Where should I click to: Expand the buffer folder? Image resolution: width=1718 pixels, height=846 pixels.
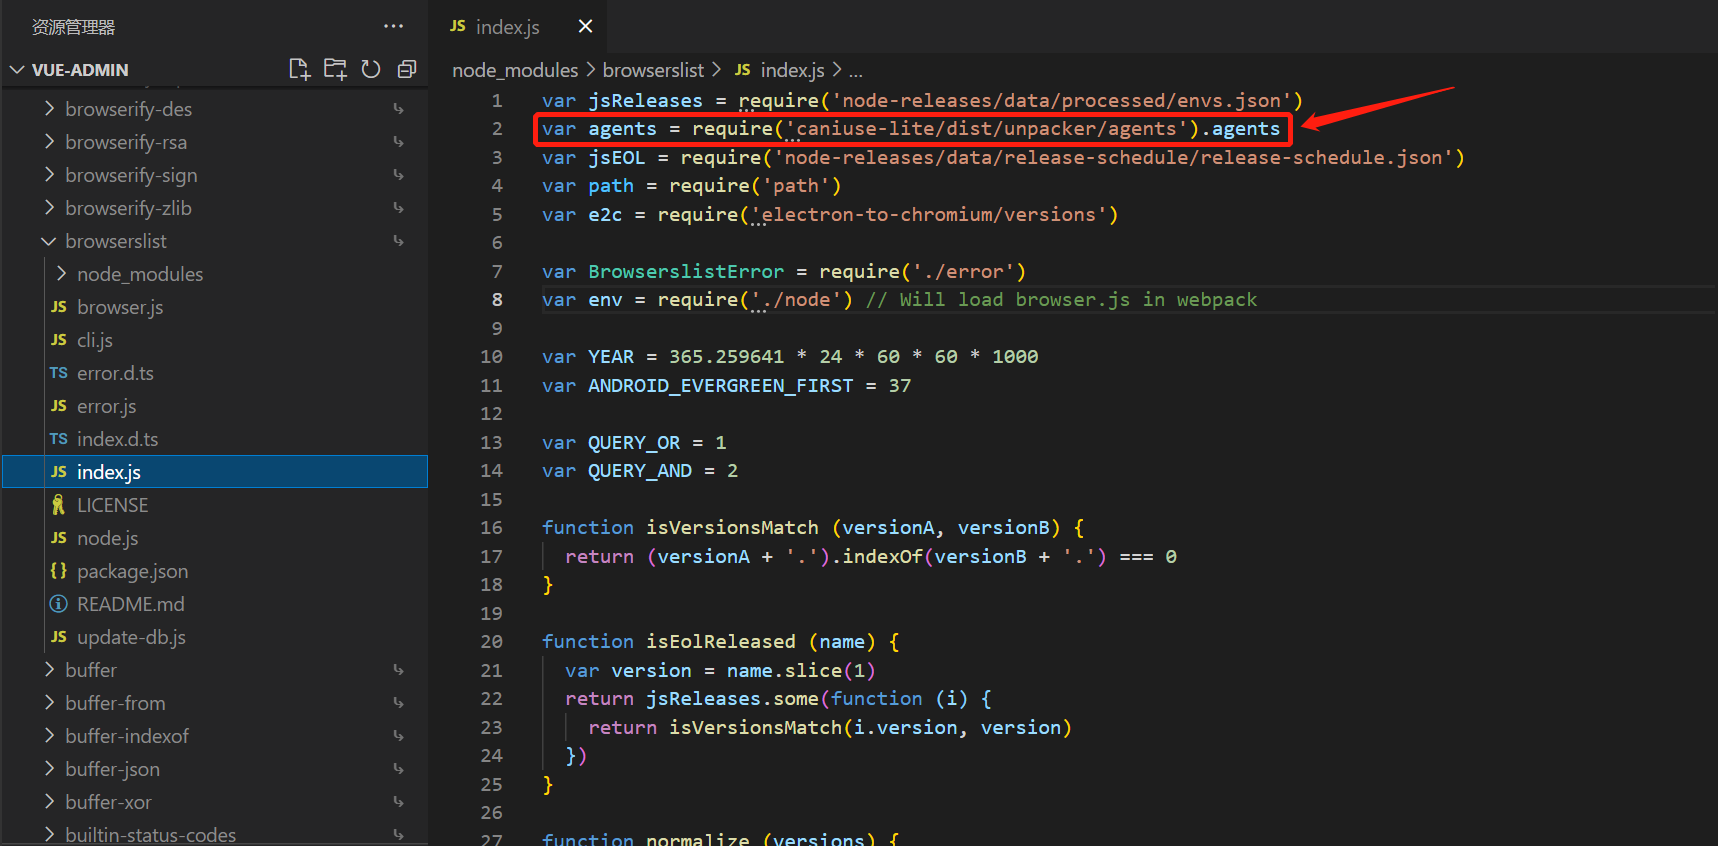(x=215, y=670)
